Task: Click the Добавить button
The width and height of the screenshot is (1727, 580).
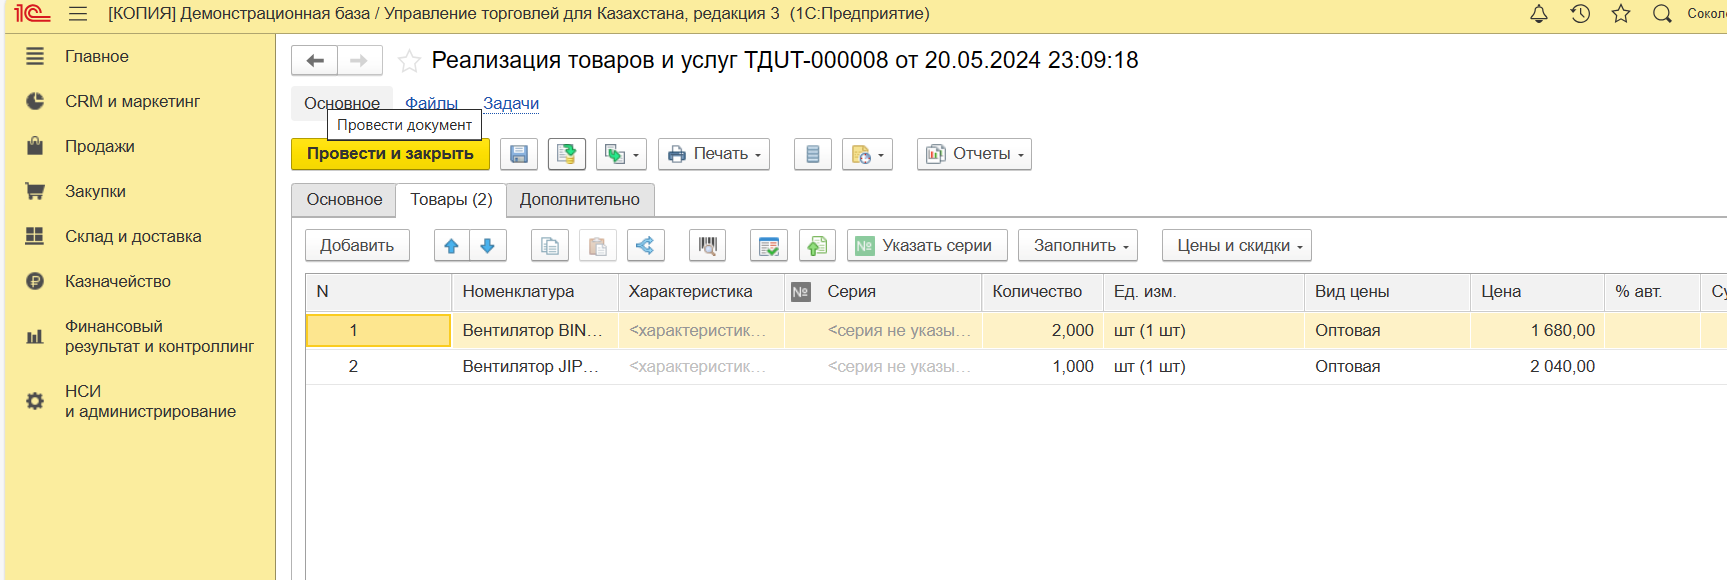Action: pyautogui.click(x=357, y=246)
